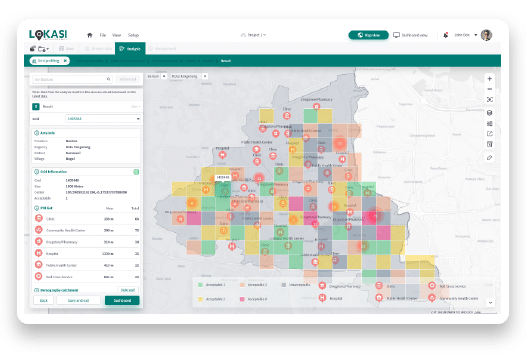Click the Back button in the panel
This screenshot has width=526, height=364.
[44, 300]
